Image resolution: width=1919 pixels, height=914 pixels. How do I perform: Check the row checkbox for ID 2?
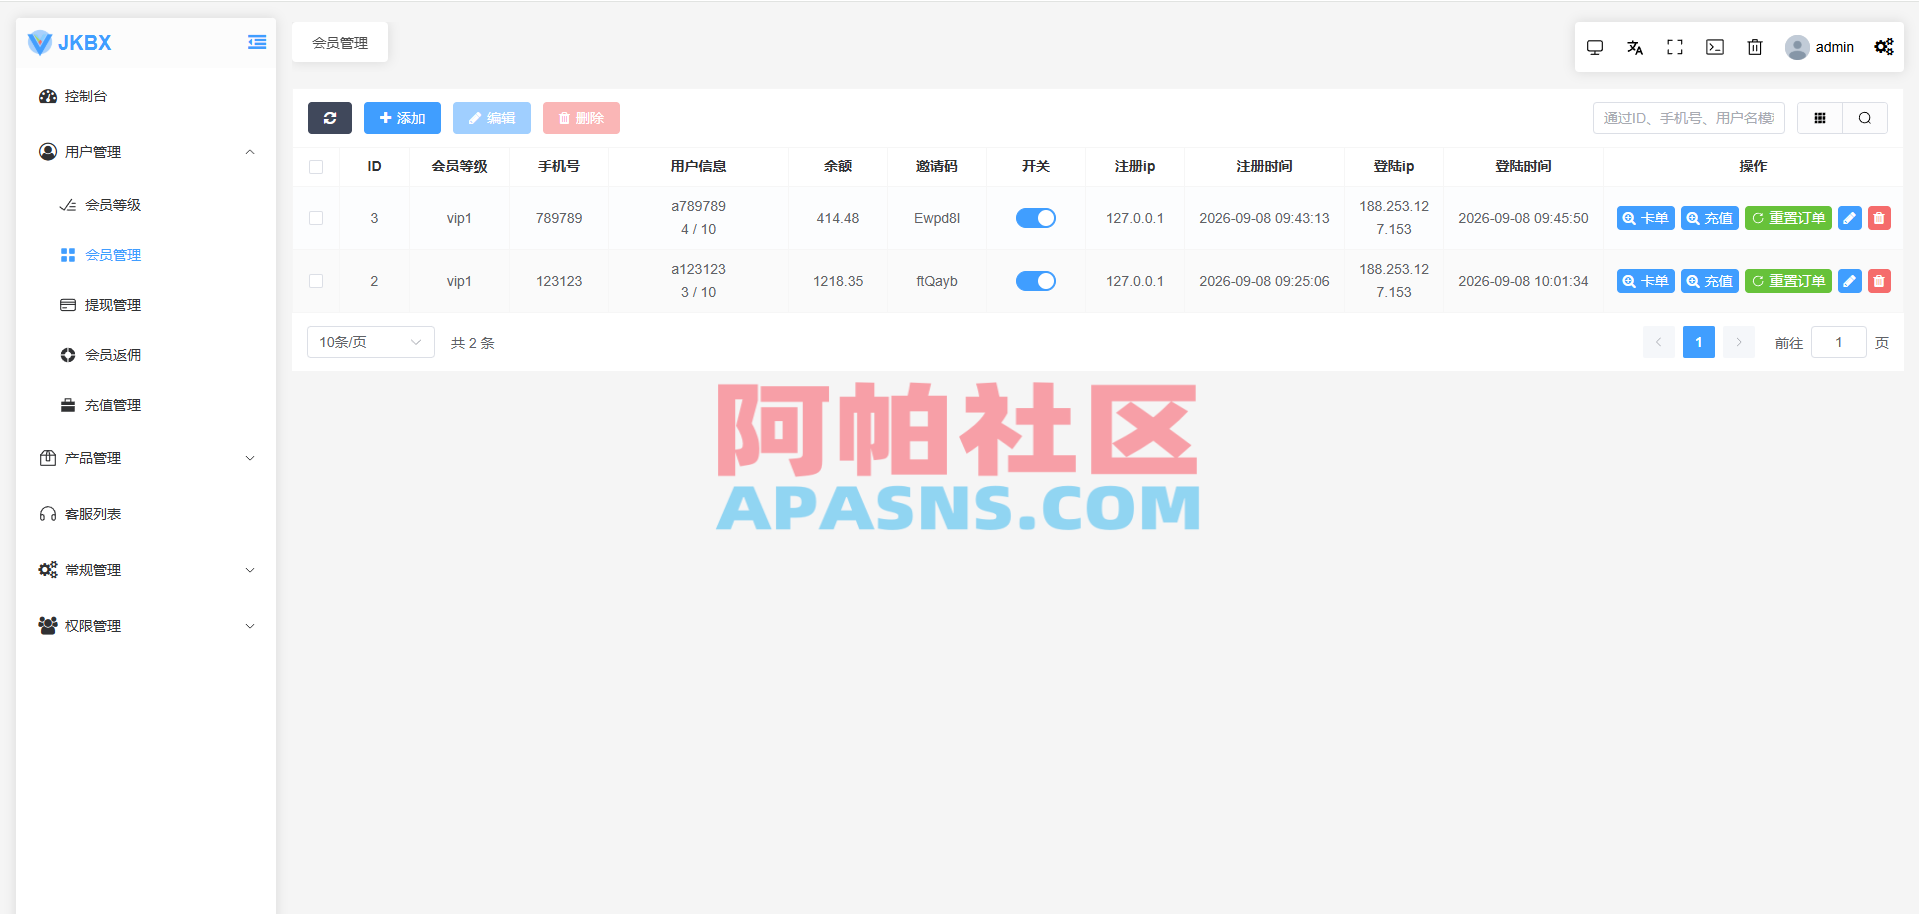click(x=316, y=281)
